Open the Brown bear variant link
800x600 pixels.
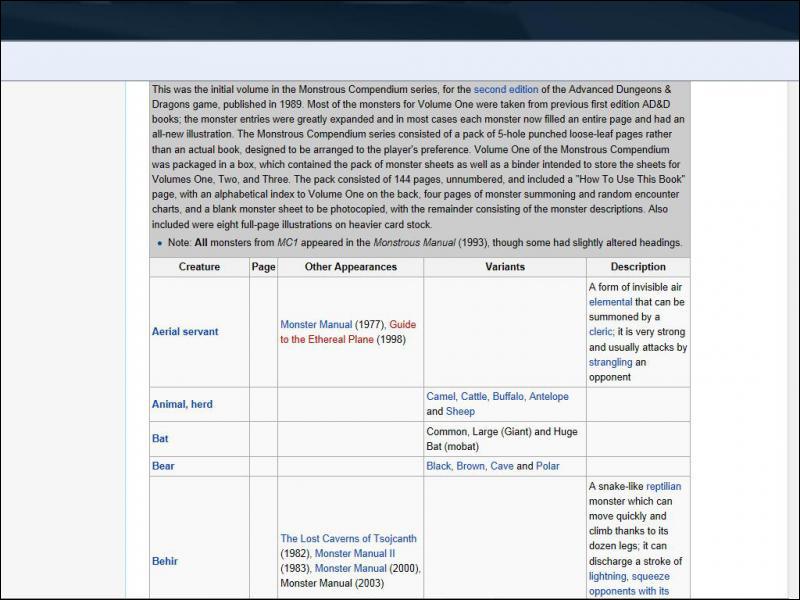(470, 466)
